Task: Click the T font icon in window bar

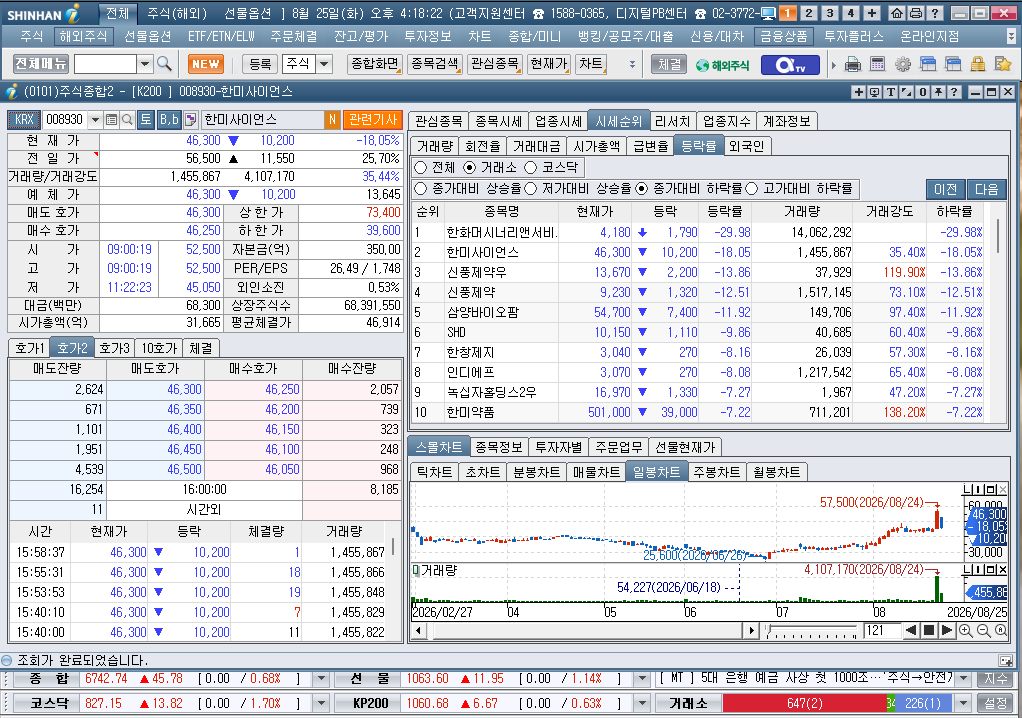Action: [890, 92]
